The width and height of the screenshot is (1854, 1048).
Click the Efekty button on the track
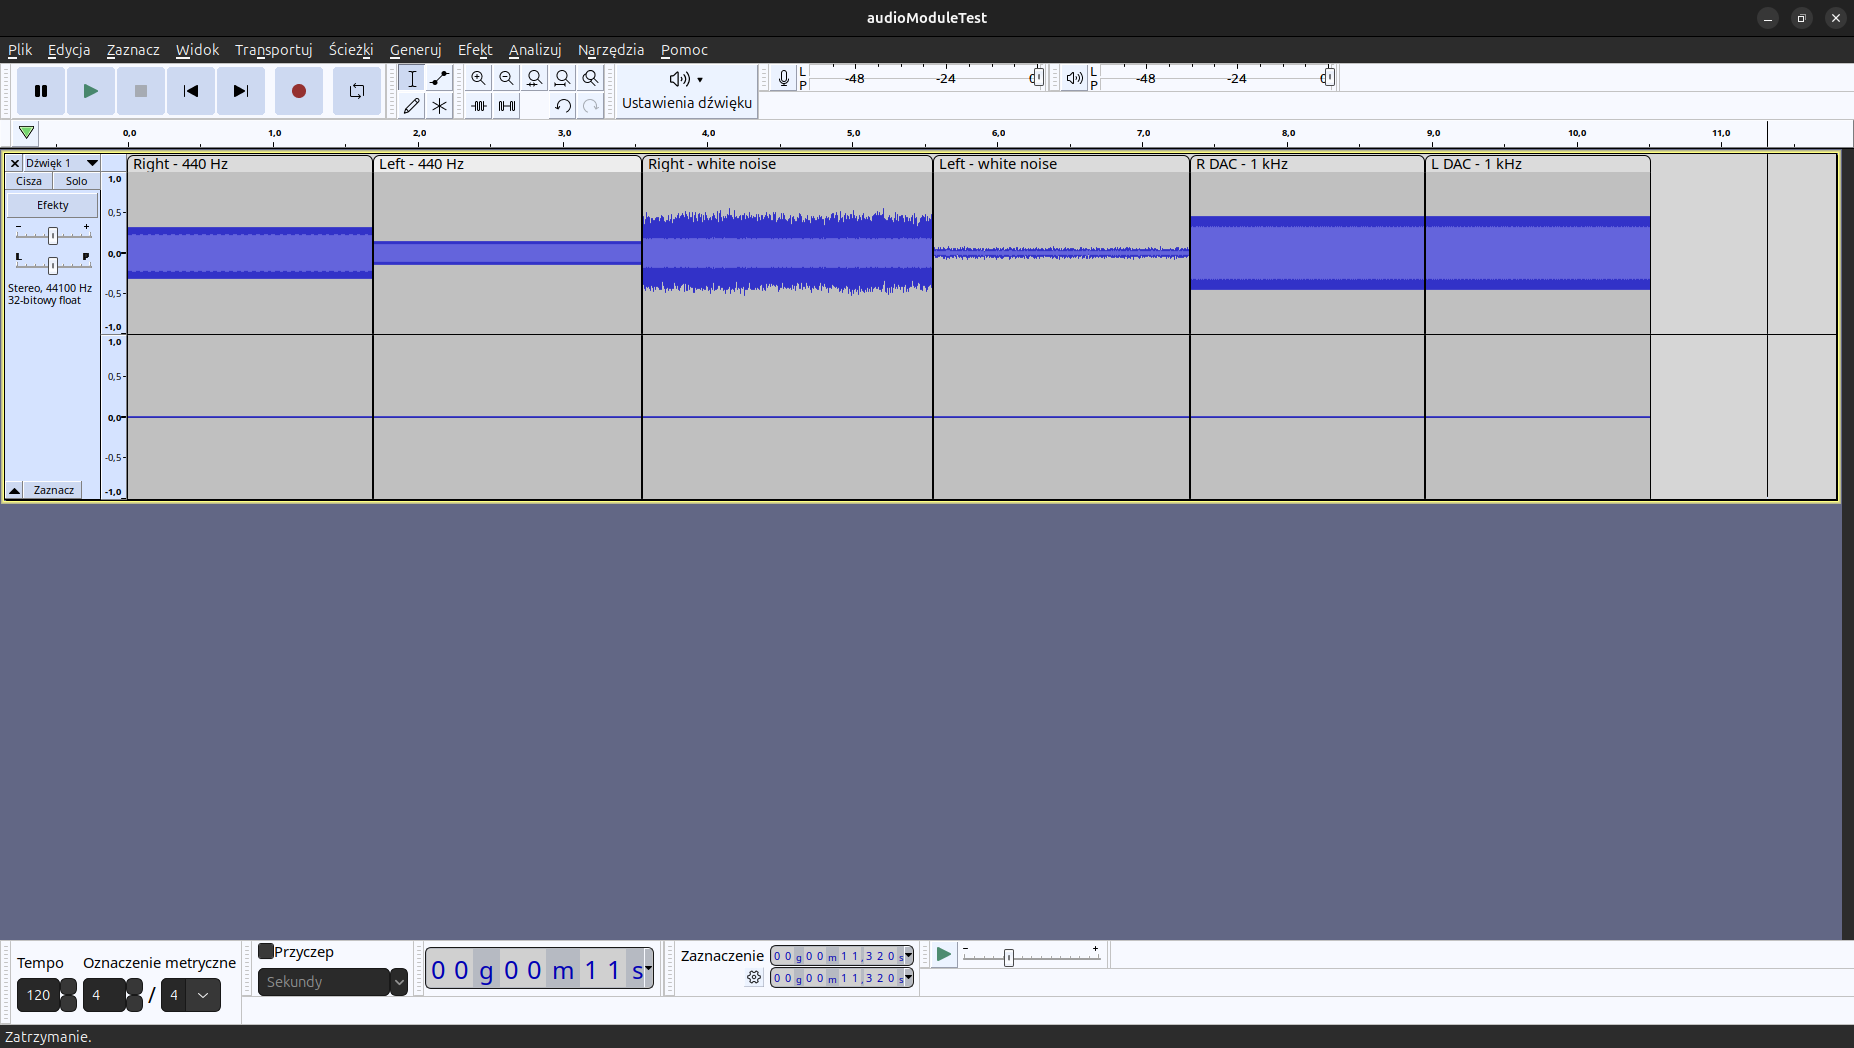point(51,204)
